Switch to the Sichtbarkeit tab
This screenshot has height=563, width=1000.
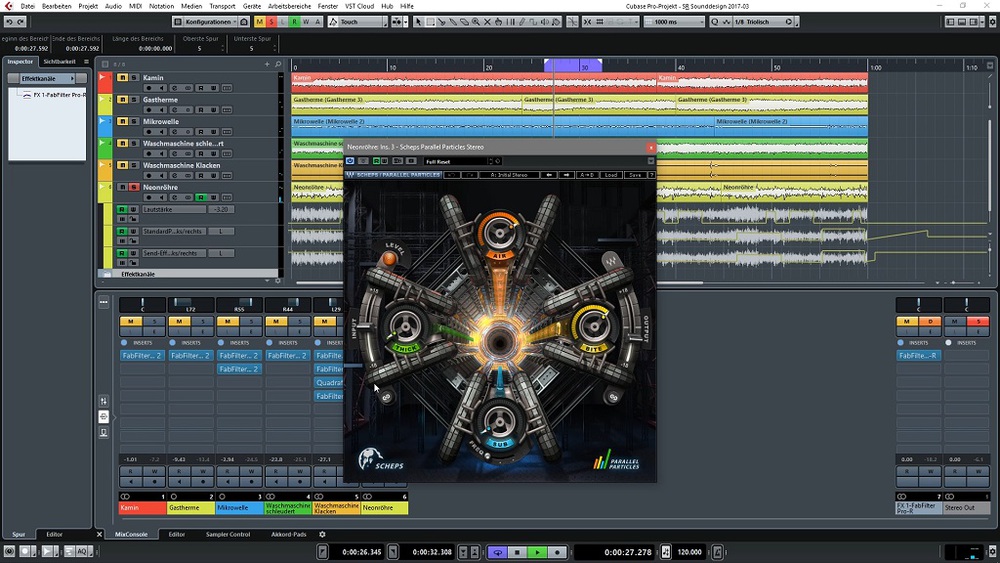click(x=59, y=62)
